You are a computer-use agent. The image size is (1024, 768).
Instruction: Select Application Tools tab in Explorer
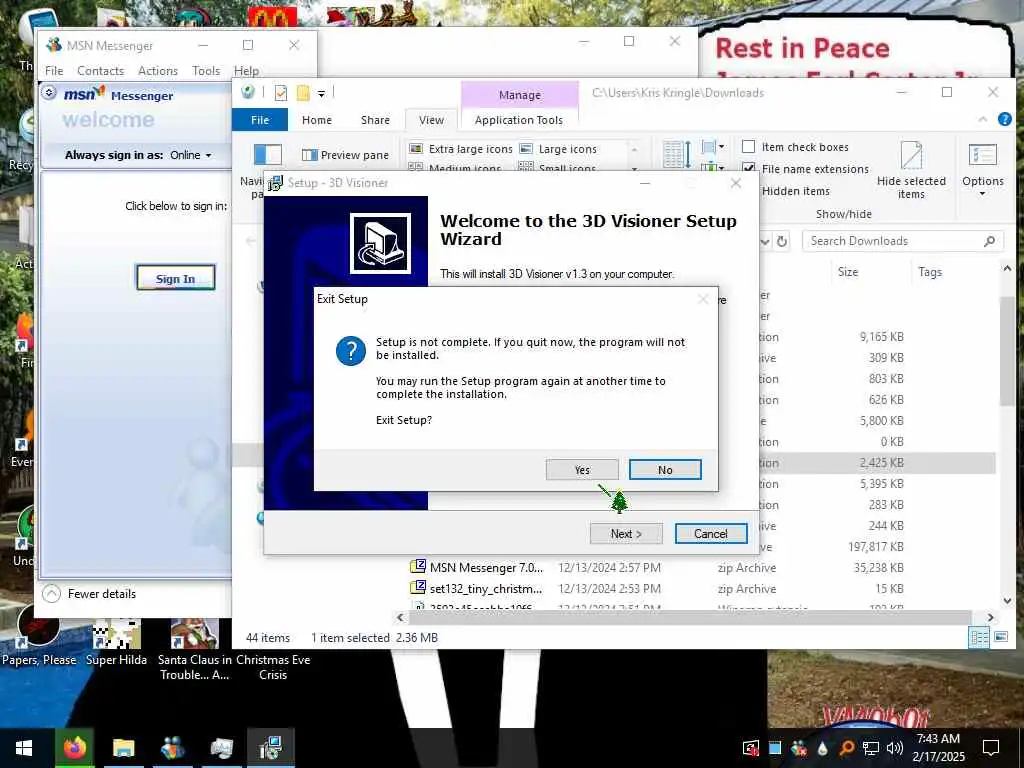coord(519,120)
